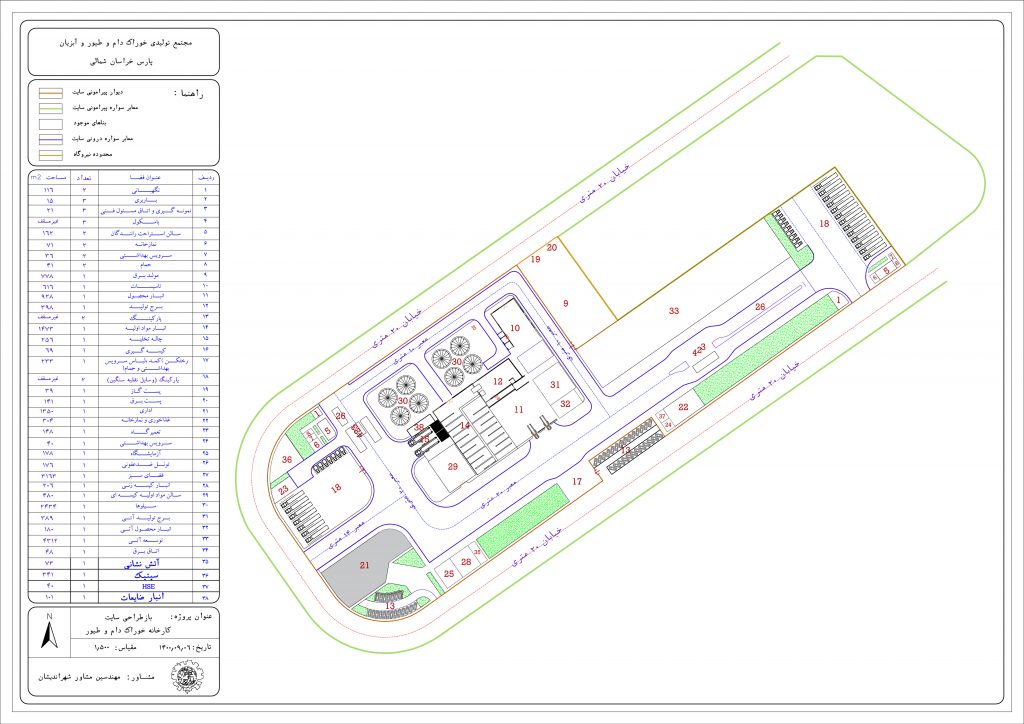This screenshot has width=1024, height=724.
Task: Click building number 11 in the plan
Action: tap(518, 410)
